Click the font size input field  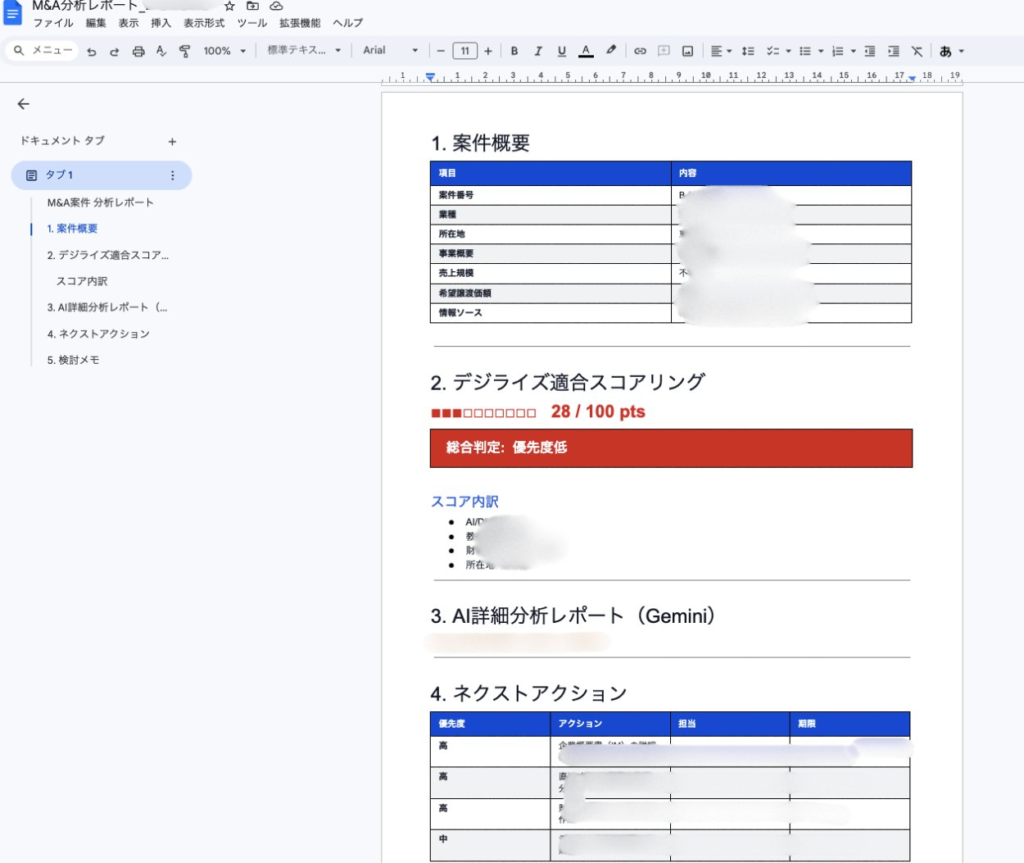click(x=465, y=51)
